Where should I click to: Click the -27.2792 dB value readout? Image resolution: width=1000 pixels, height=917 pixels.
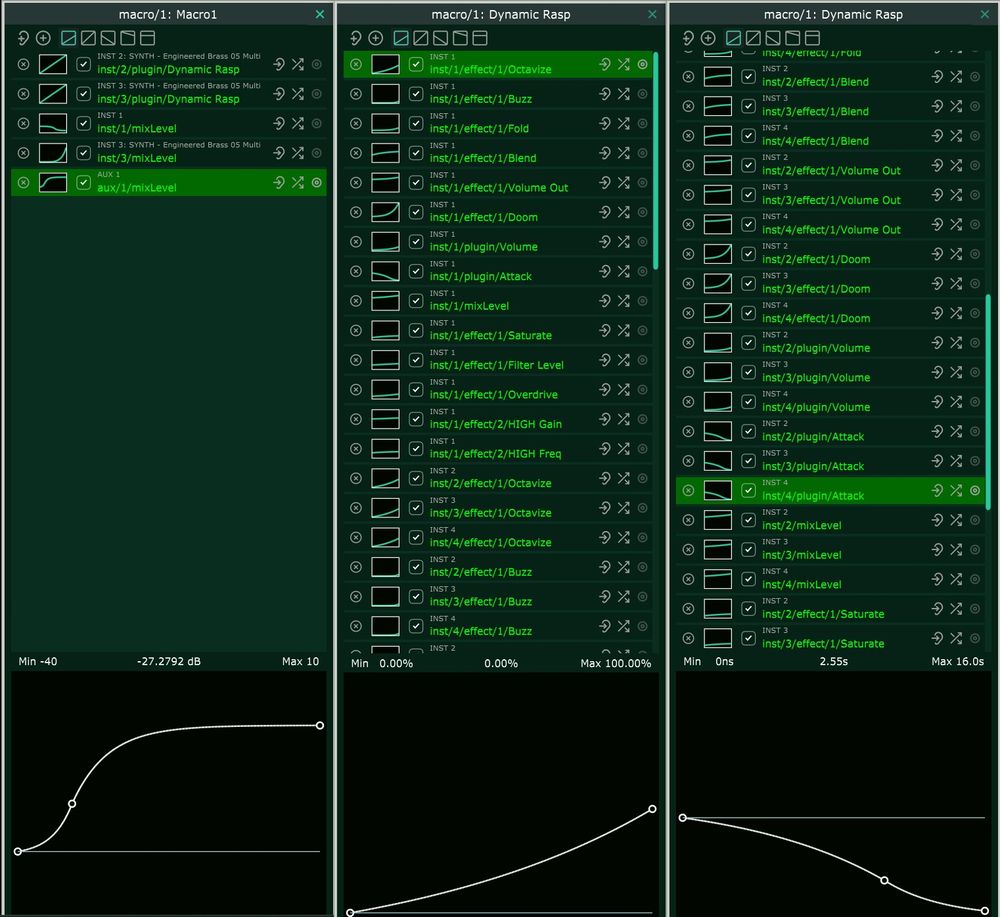pyautogui.click(x=168, y=661)
